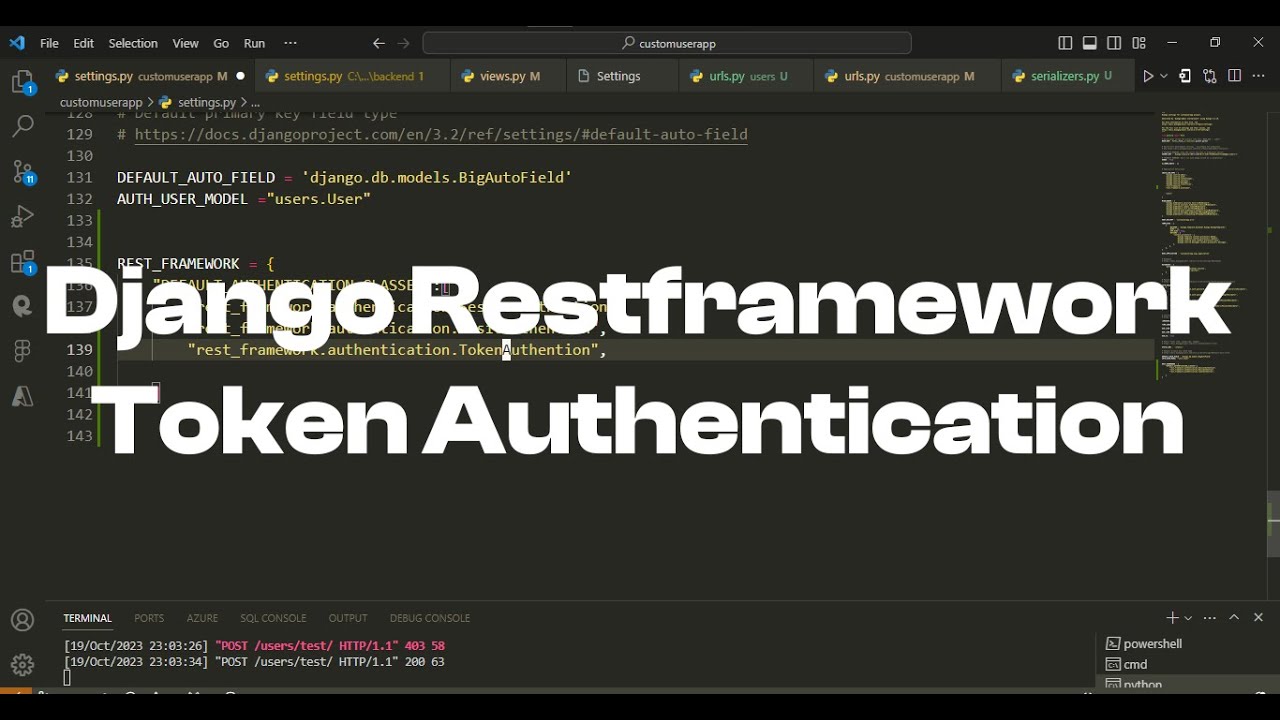Maximize the terminal panel with the up chevron
The image size is (1280, 720).
(1234, 618)
